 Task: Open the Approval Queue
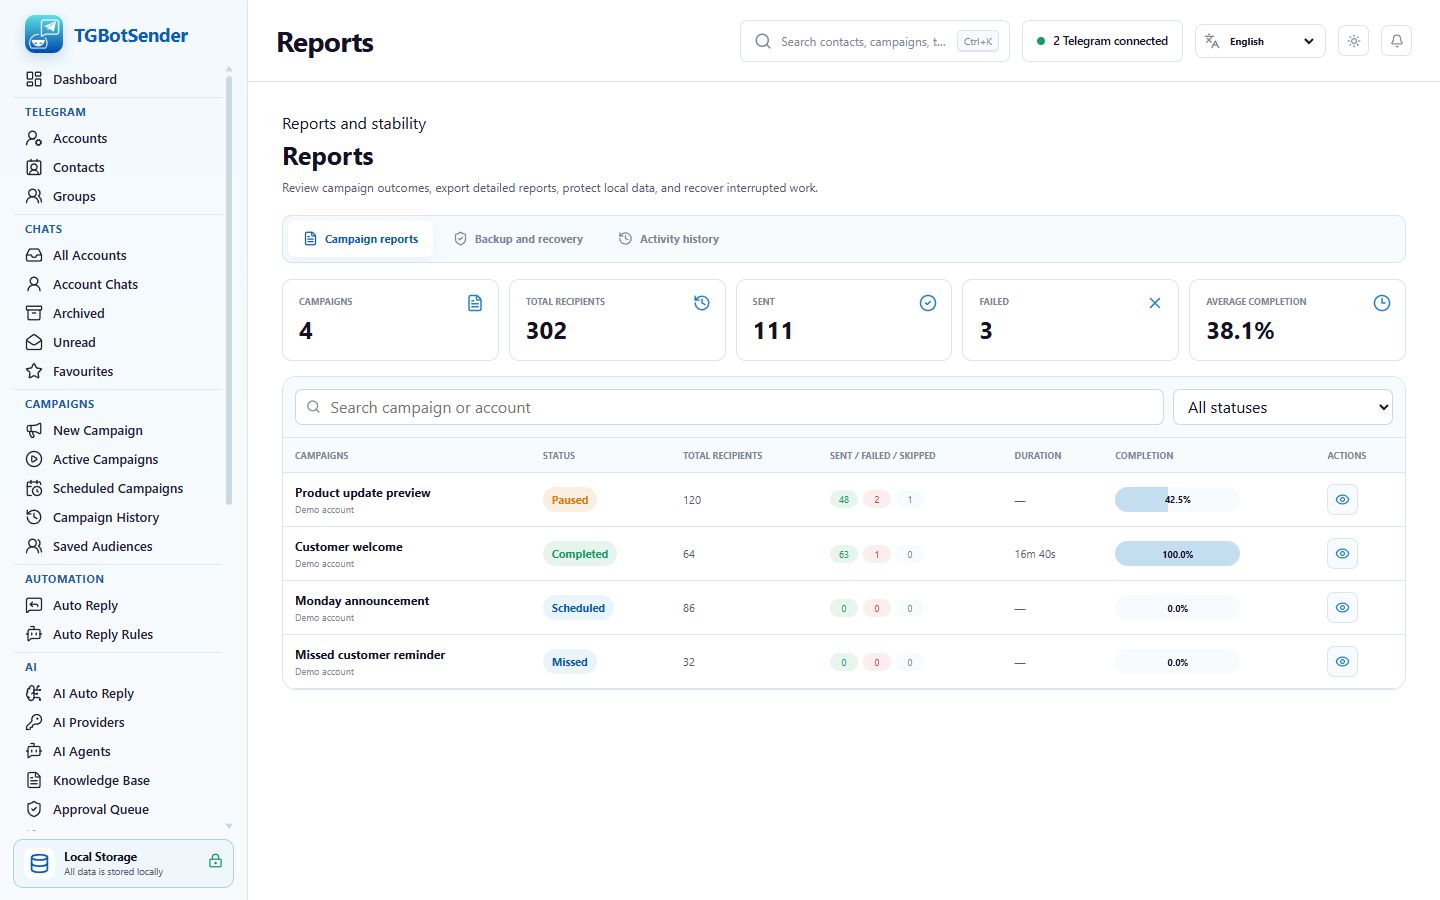point(118,809)
